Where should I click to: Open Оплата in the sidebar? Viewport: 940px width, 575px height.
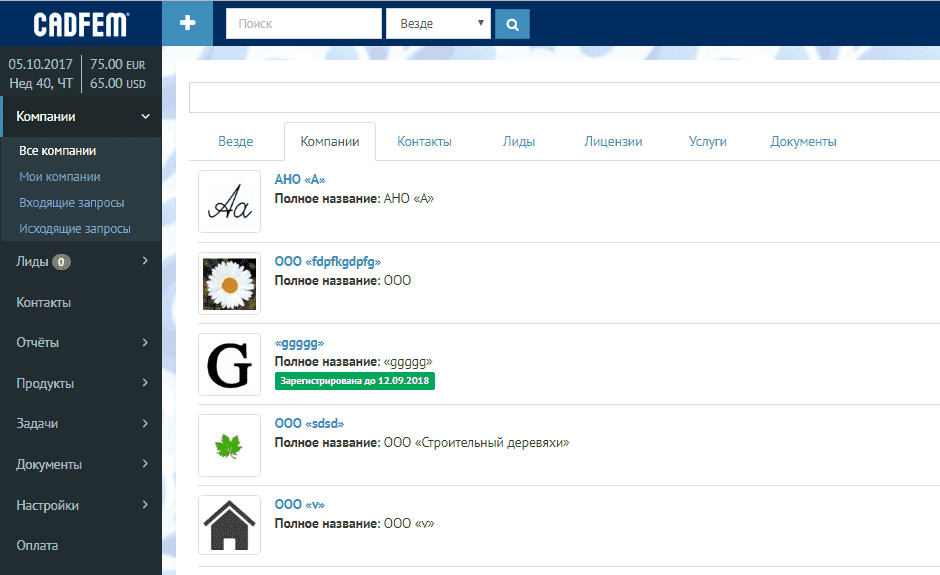click(37, 546)
